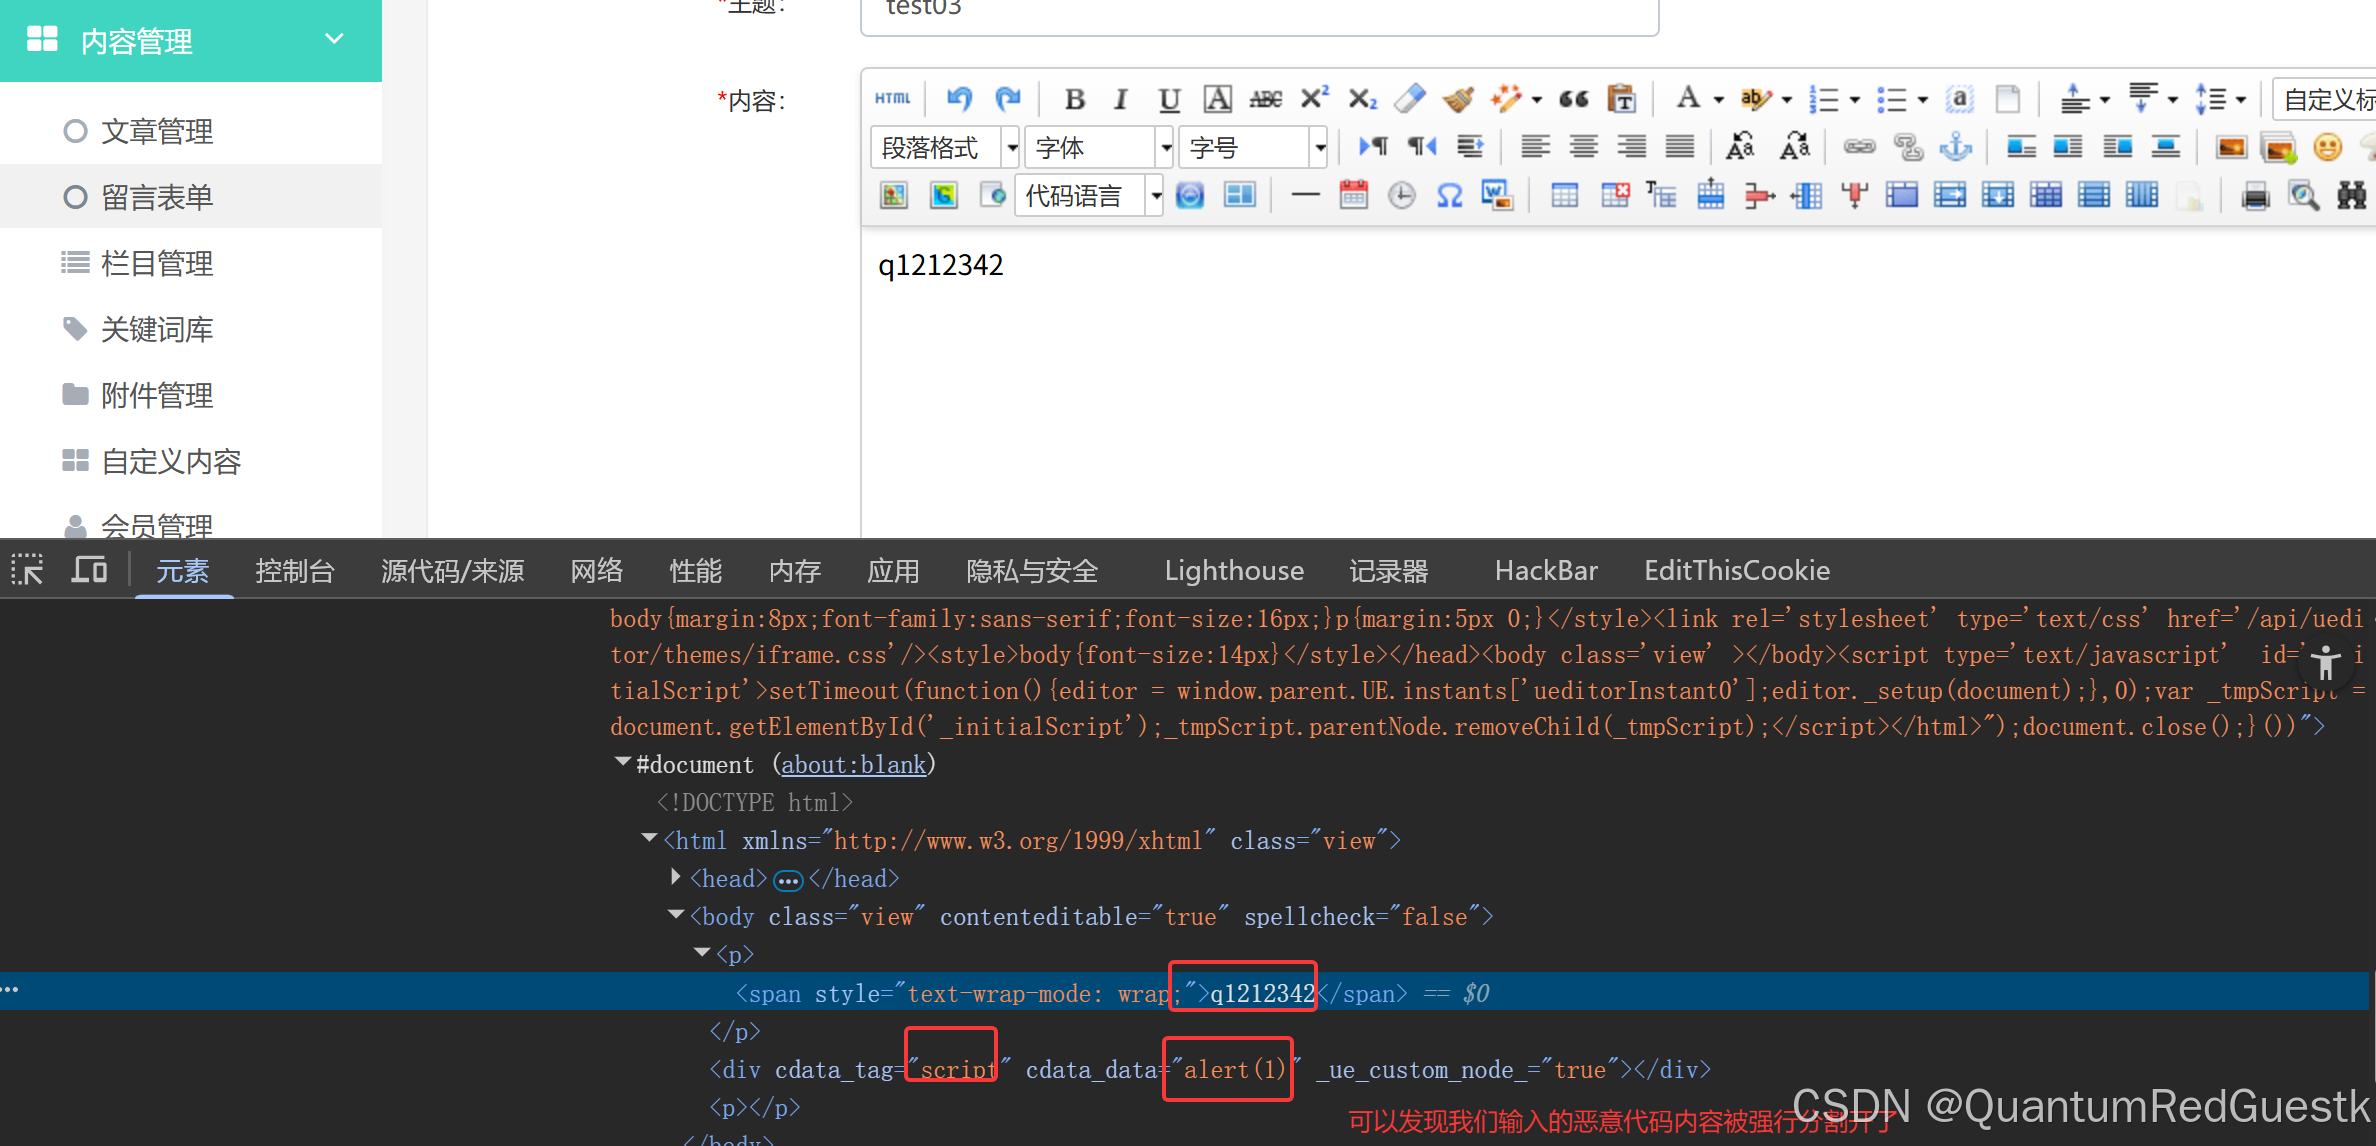2376x1146 pixels.
Task: Click the undo arrow icon
Action: [960, 99]
